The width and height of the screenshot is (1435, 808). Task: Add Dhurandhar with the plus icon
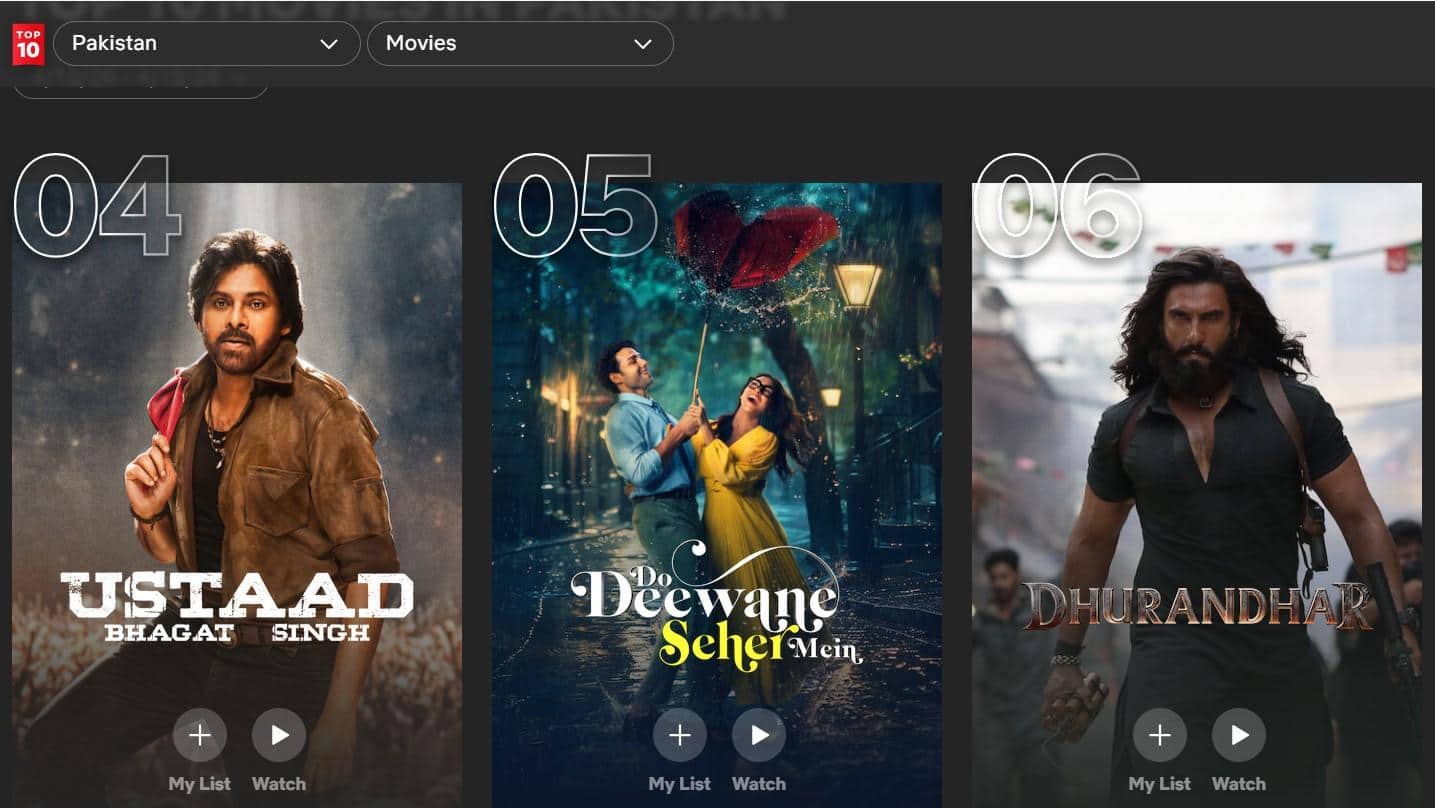coord(1160,736)
